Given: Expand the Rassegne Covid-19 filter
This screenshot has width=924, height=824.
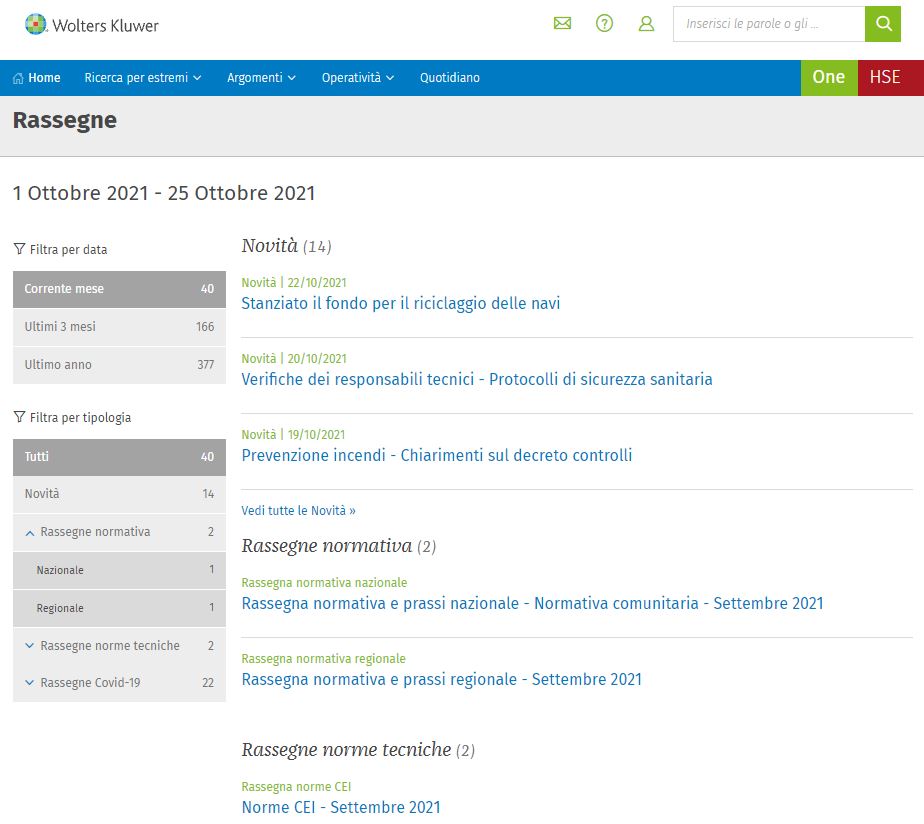Looking at the screenshot, I should point(30,683).
